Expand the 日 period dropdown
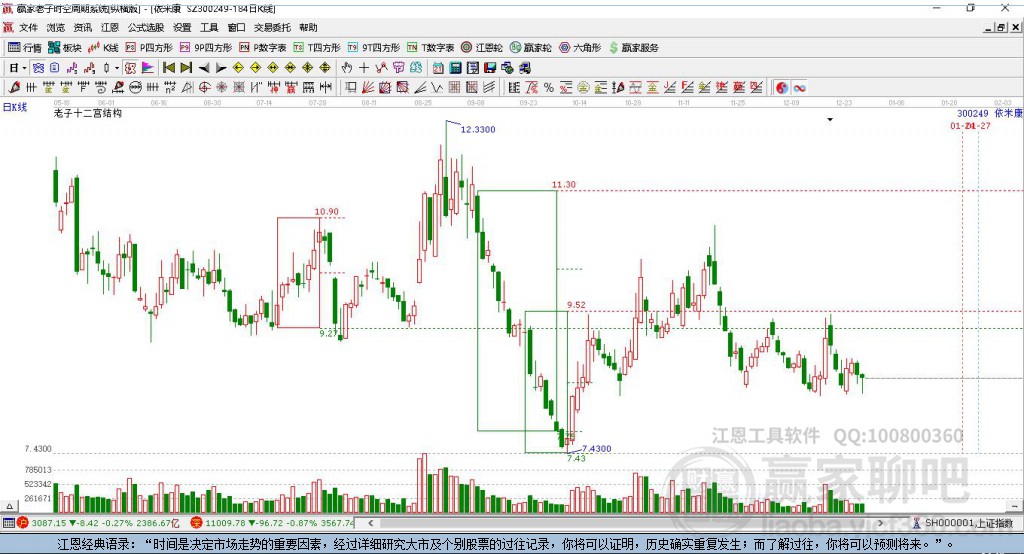The width and height of the screenshot is (1024, 554). coord(24,68)
